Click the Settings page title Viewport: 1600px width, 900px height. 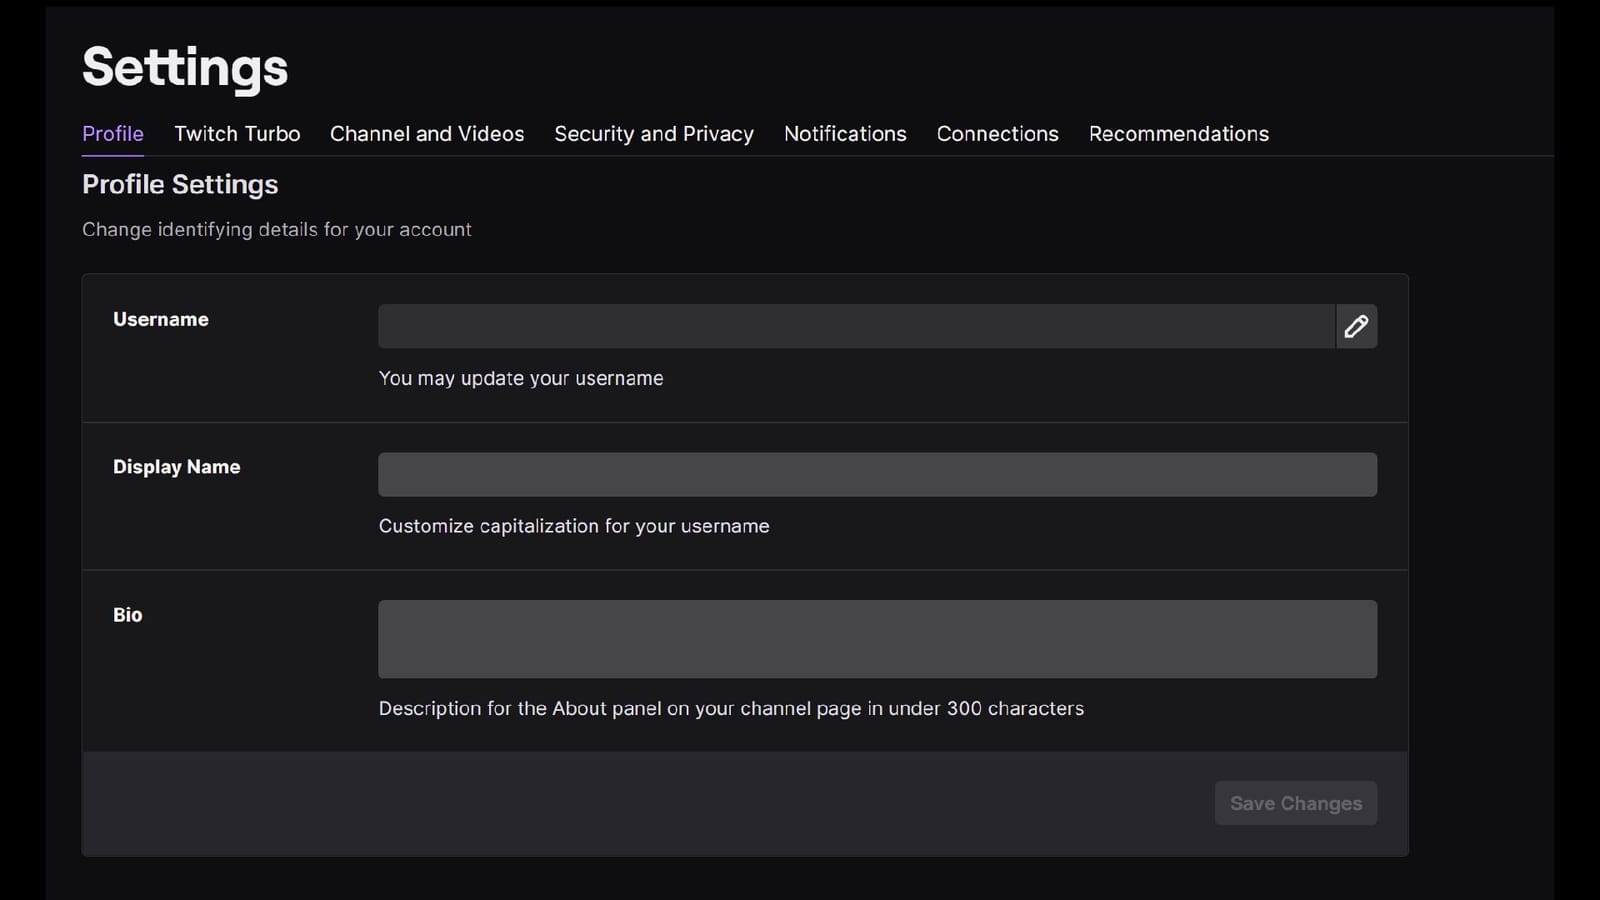pyautogui.click(x=184, y=67)
